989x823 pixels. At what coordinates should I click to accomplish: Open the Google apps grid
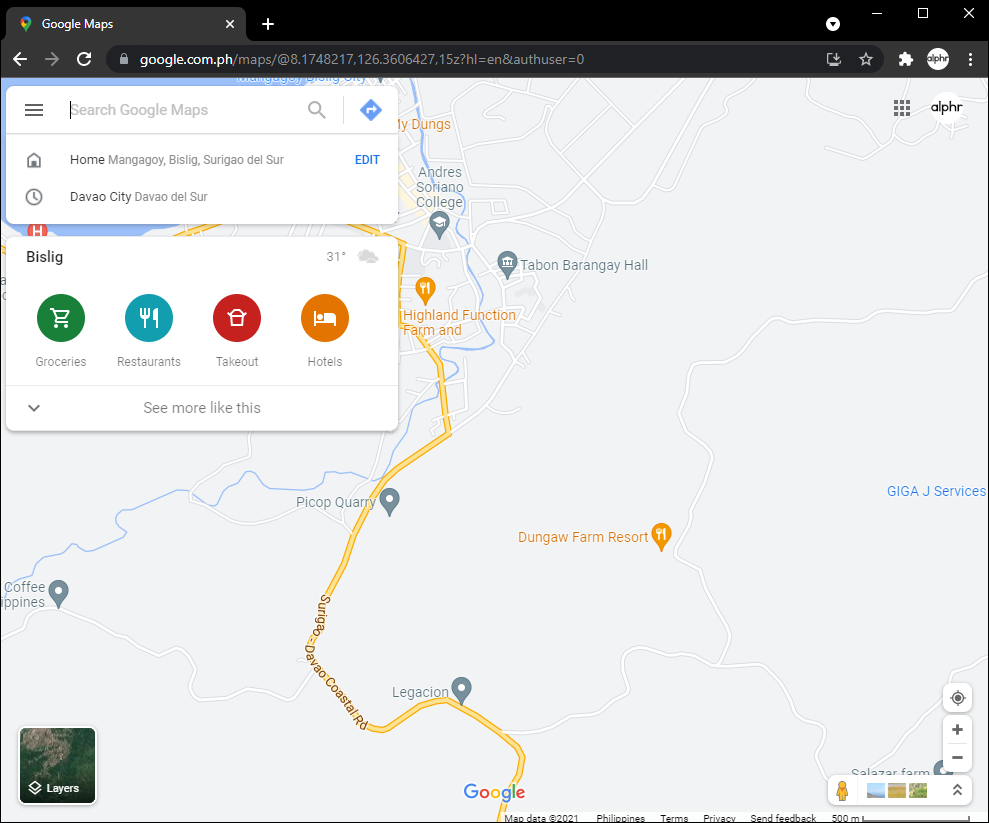coord(902,108)
